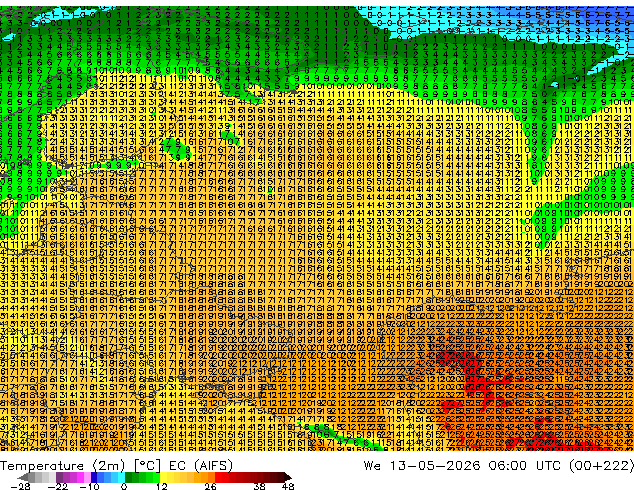Click the gray left arrow end of legend
The image size is (634, 490).
pos(22,477)
